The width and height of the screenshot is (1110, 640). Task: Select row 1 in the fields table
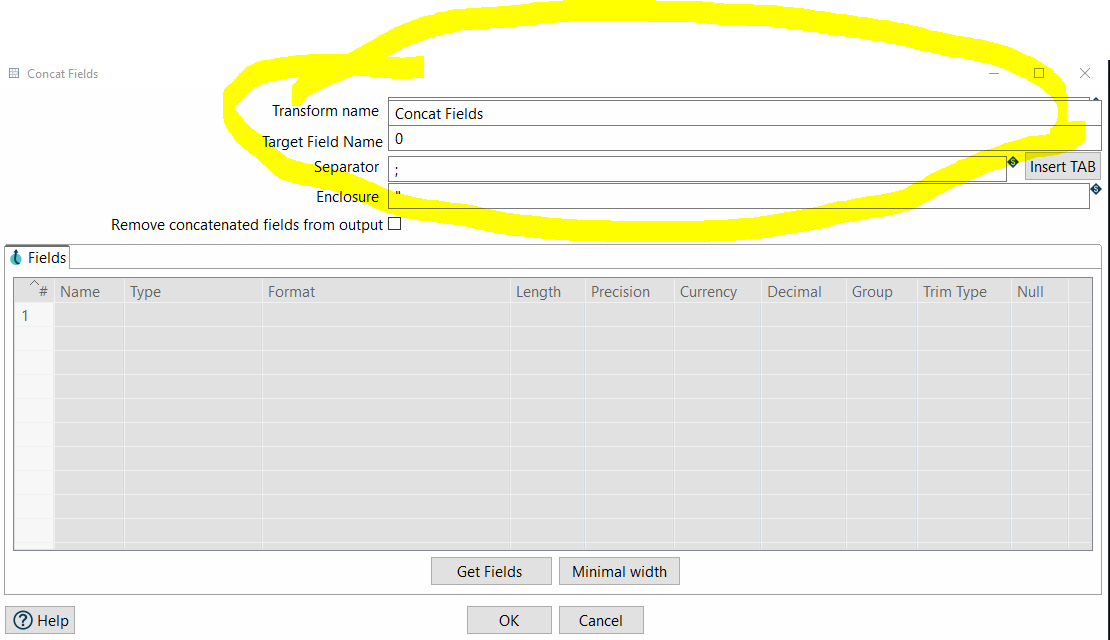pos(34,315)
